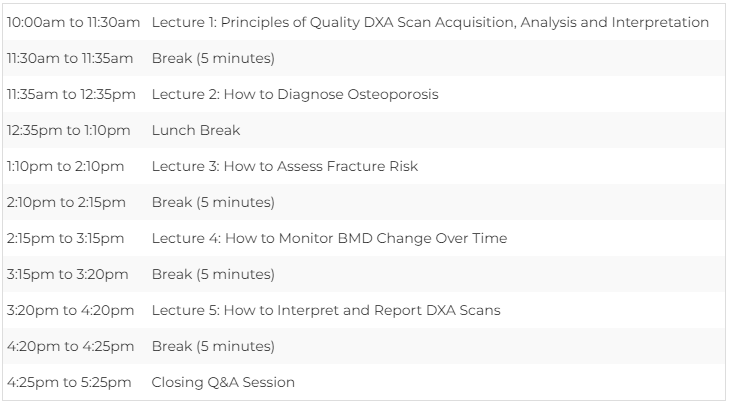Select Lecture 3: How to Assess Fracture Risk

[285, 166]
